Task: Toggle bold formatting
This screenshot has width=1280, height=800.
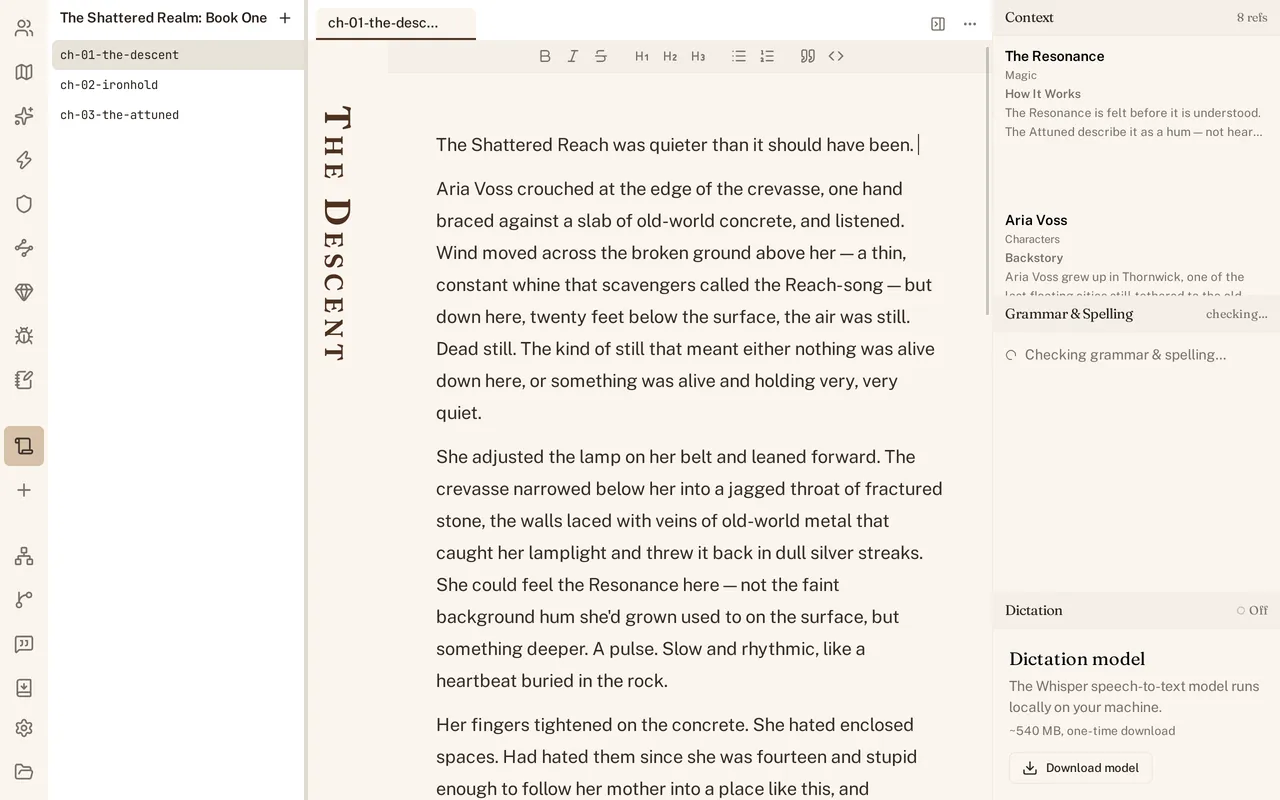Action: (x=545, y=56)
